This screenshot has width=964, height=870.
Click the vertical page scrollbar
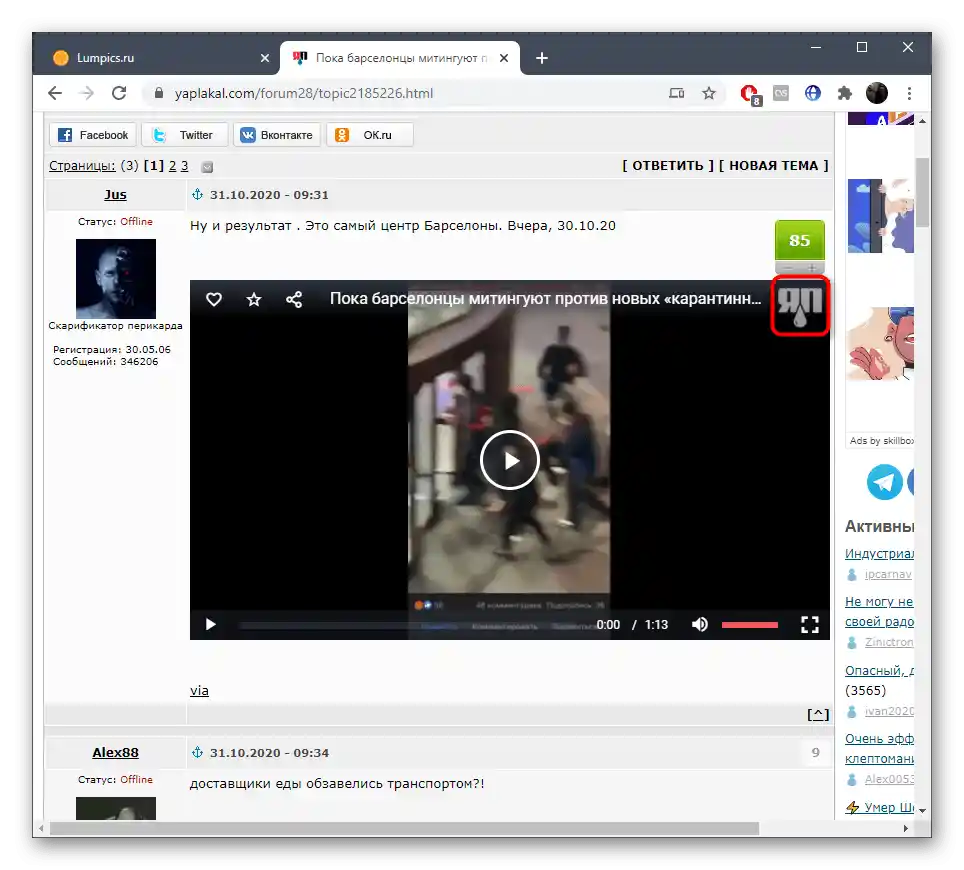pyautogui.click(x=922, y=192)
